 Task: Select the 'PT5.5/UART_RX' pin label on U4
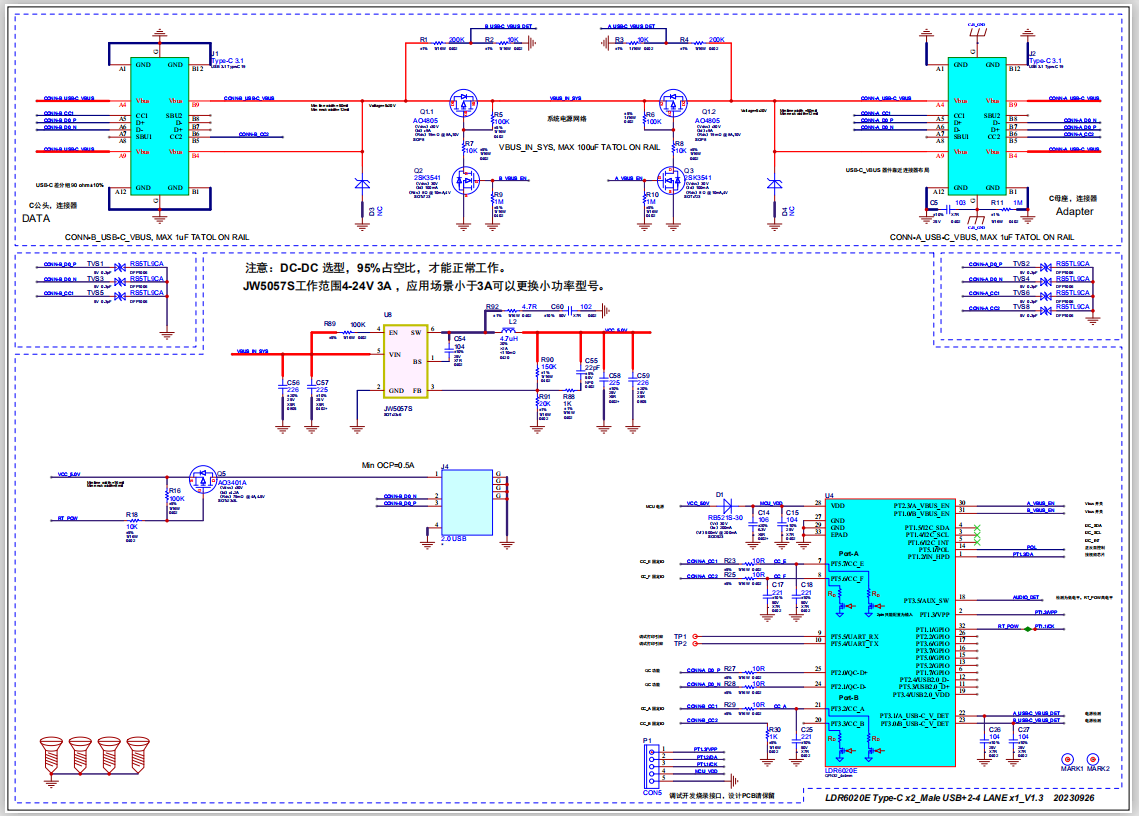855,637
